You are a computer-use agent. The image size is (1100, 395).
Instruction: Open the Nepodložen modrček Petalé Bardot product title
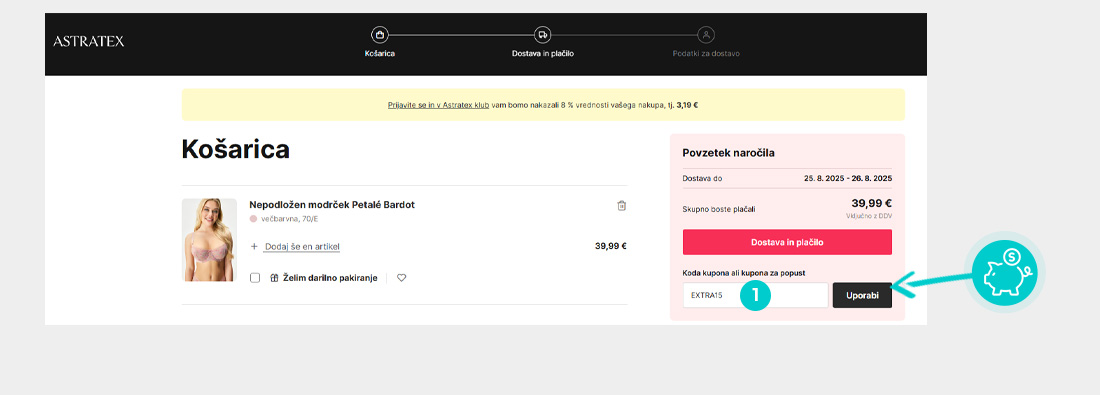pyautogui.click(x=332, y=205)
